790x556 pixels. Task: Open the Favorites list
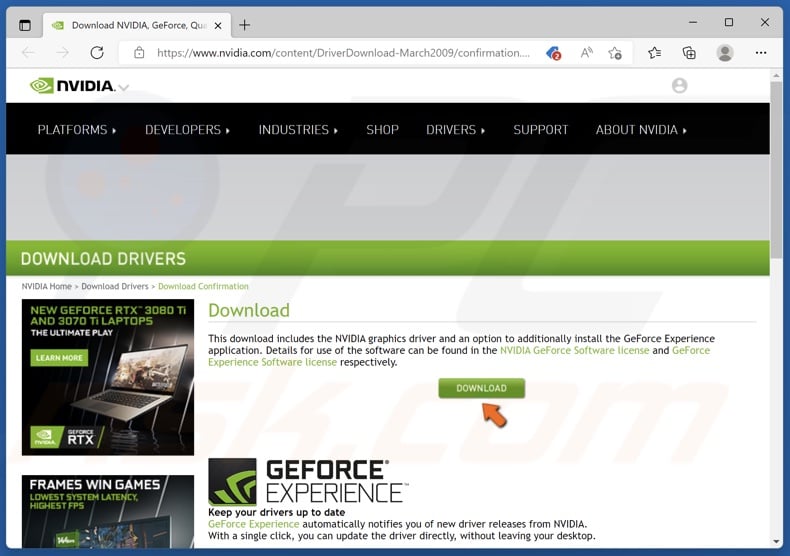654,53
